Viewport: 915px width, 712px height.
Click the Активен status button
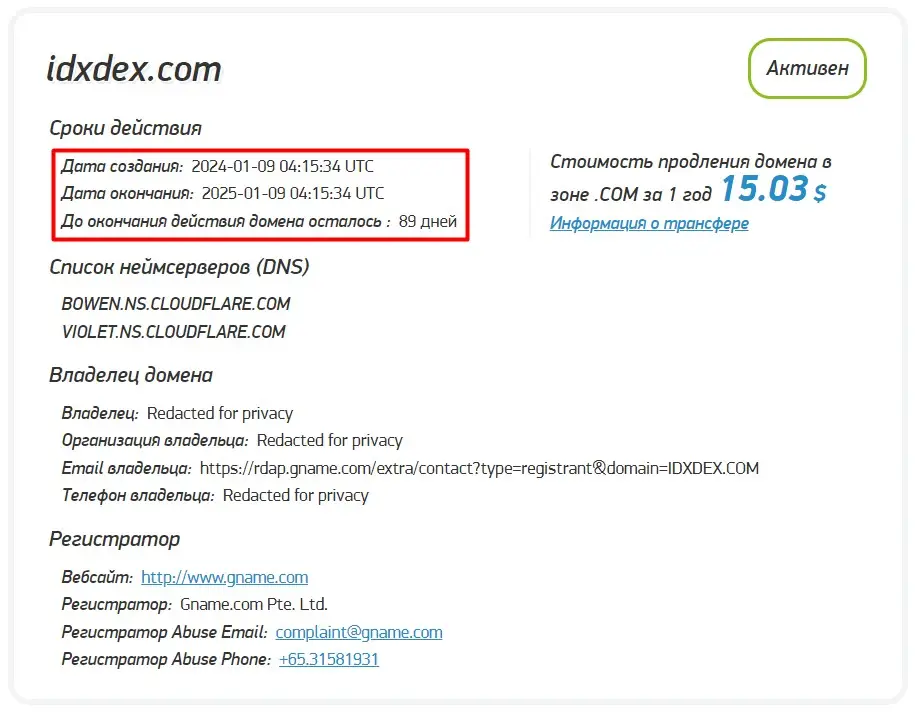coord(807,68)
